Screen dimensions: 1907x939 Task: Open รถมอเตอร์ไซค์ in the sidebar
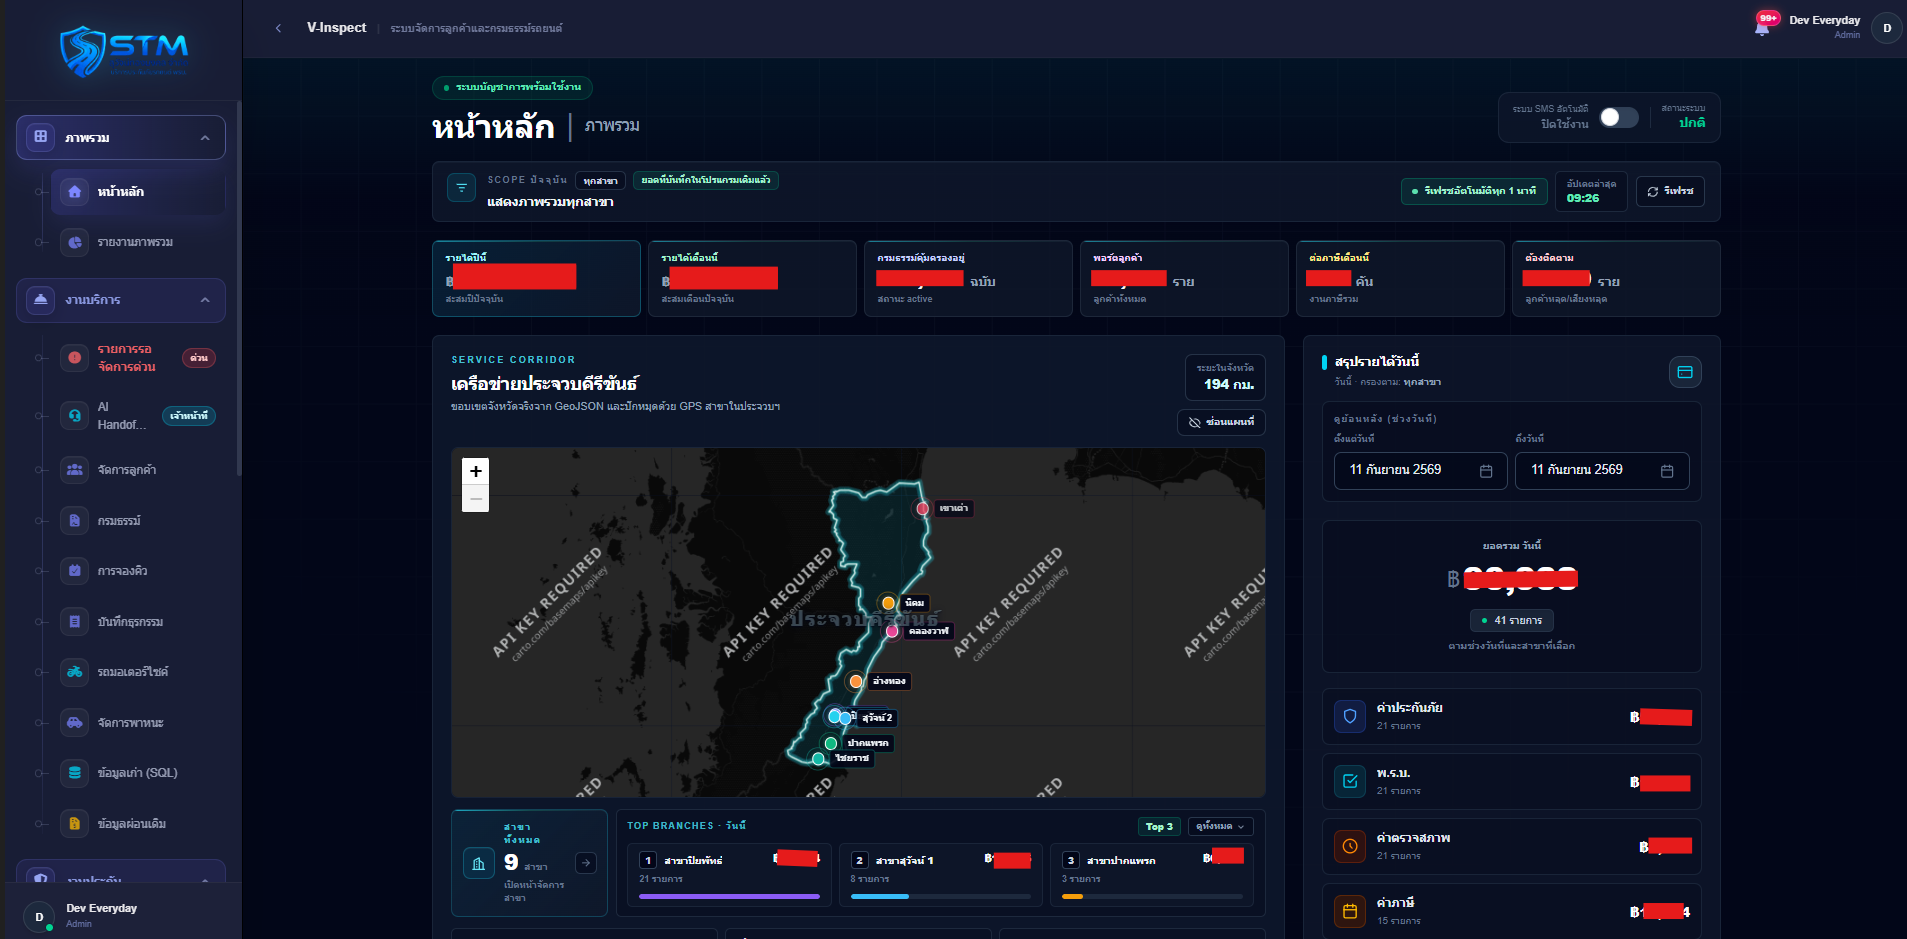[138, 672]
